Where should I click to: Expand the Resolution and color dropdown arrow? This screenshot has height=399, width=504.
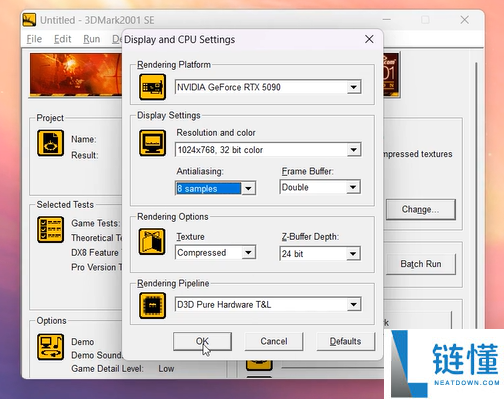coord(354,150)
